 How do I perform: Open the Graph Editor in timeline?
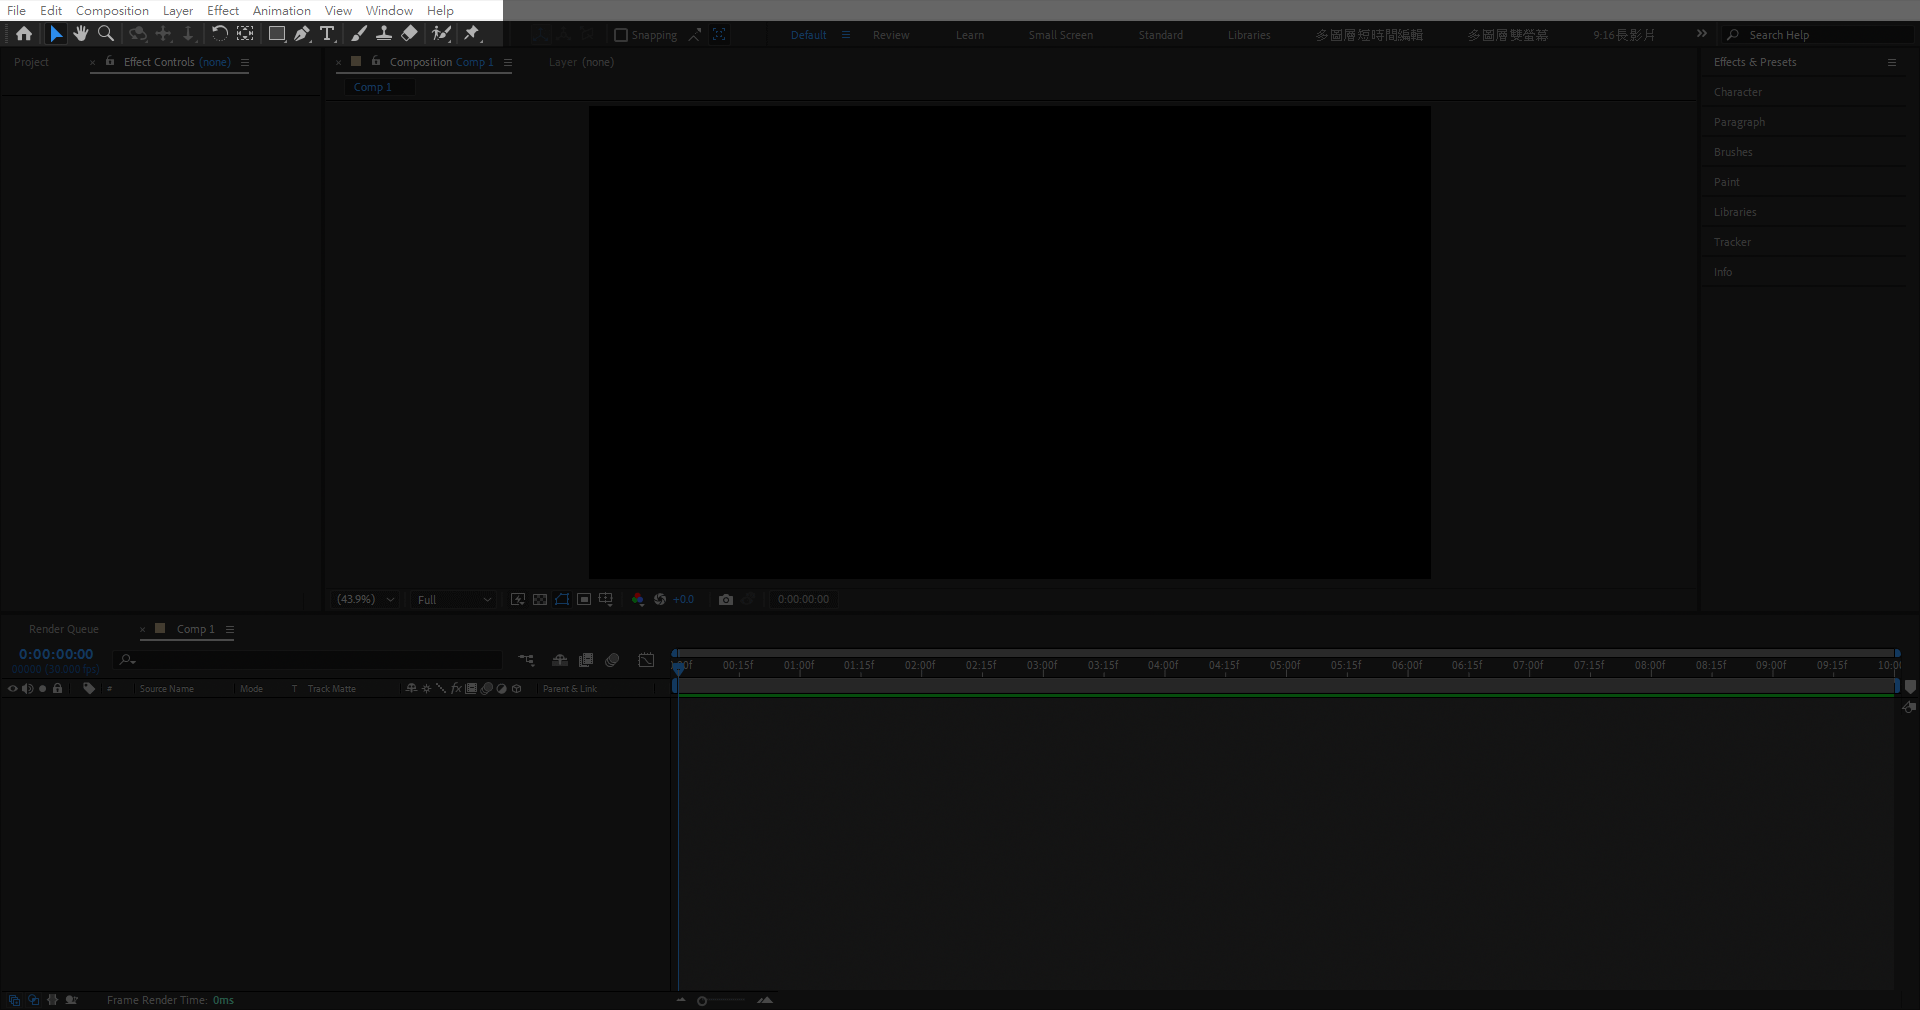pyautogui.click(x=647, y=660)
